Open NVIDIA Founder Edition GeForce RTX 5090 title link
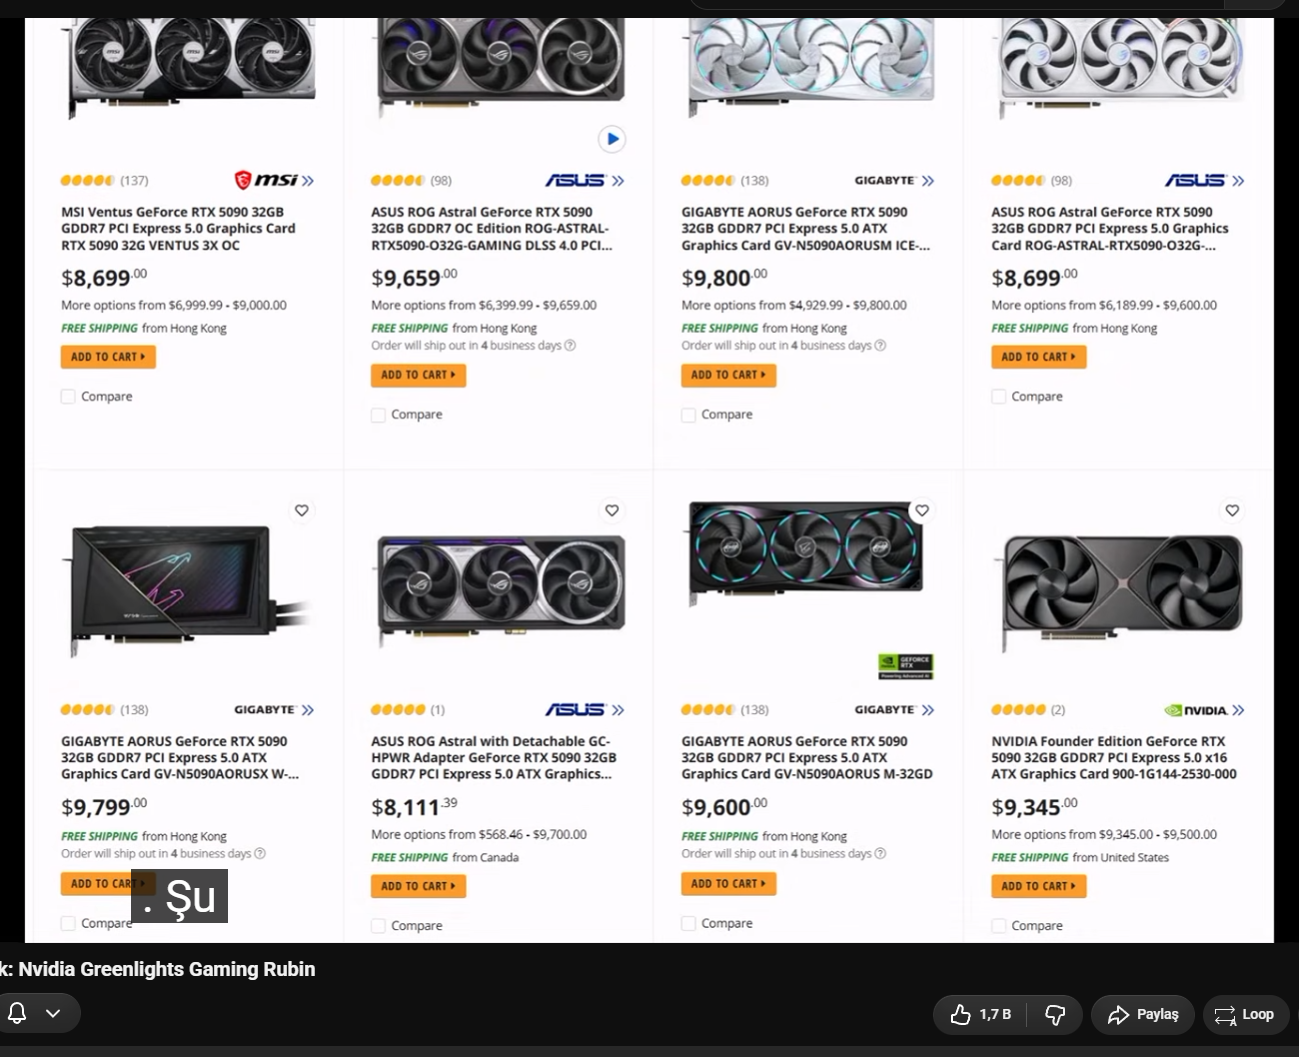 click(x=1114, y=758)
